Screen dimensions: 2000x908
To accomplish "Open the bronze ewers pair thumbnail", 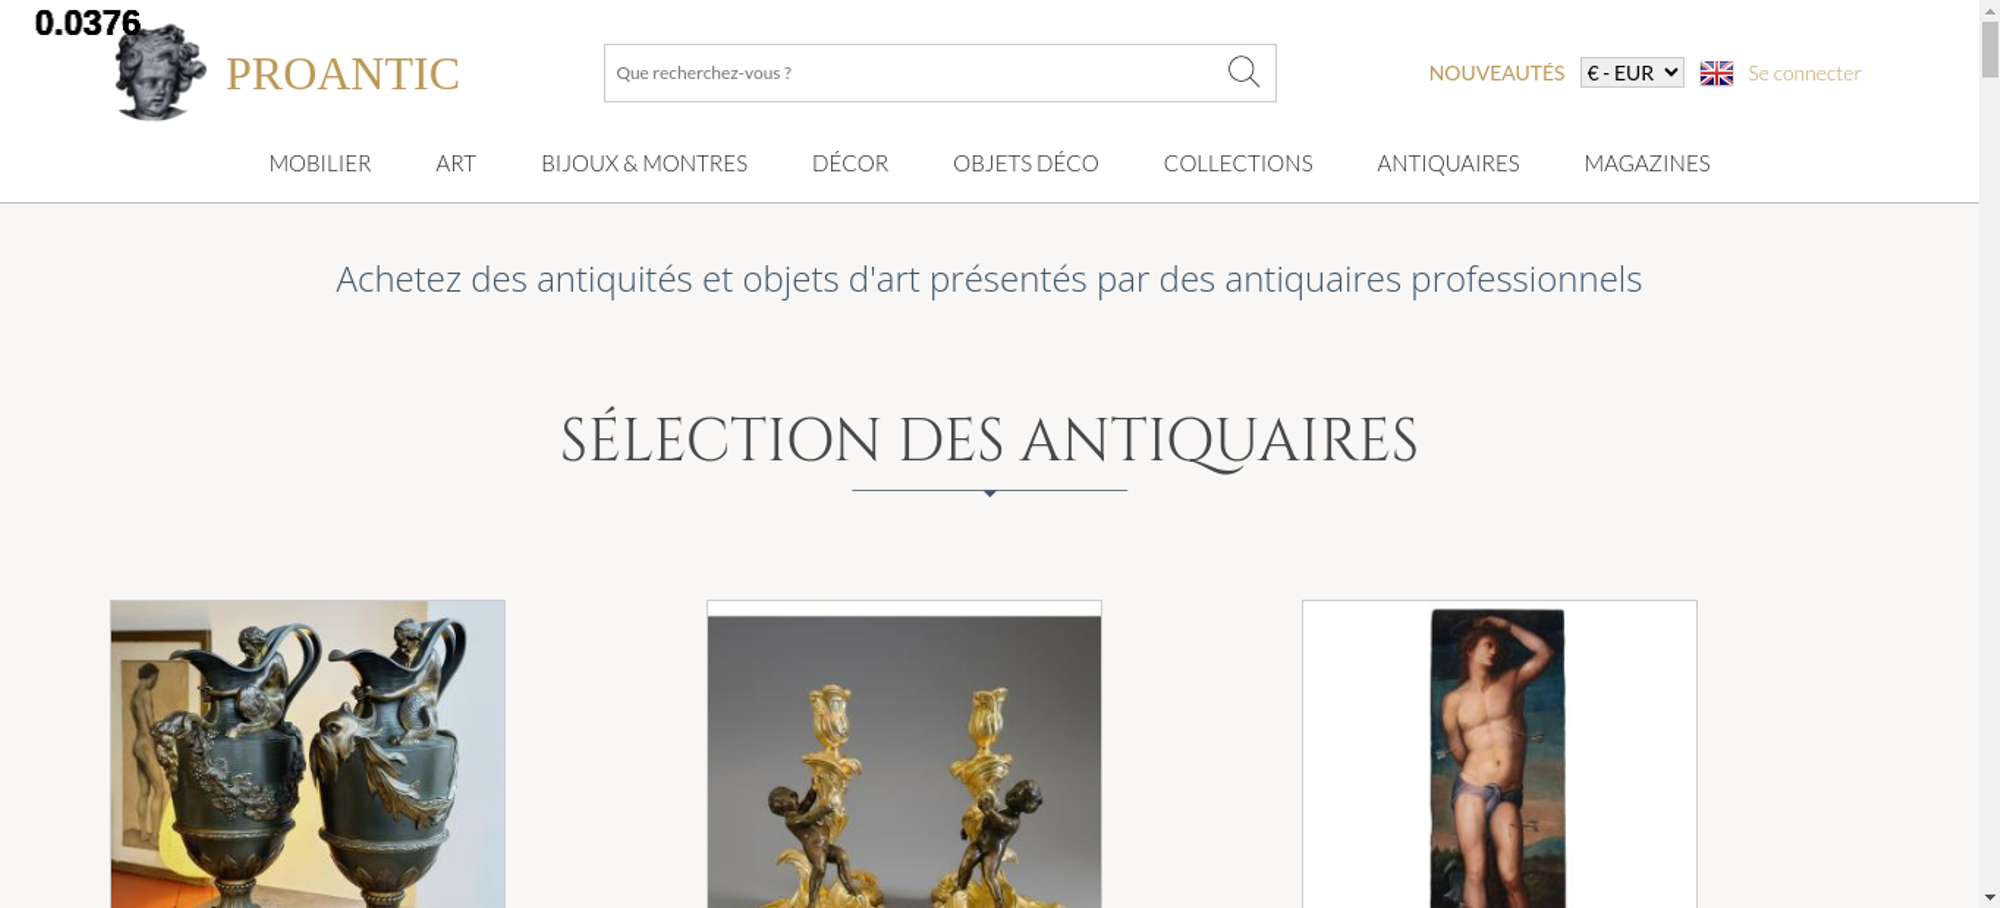I will pos(308,754).
